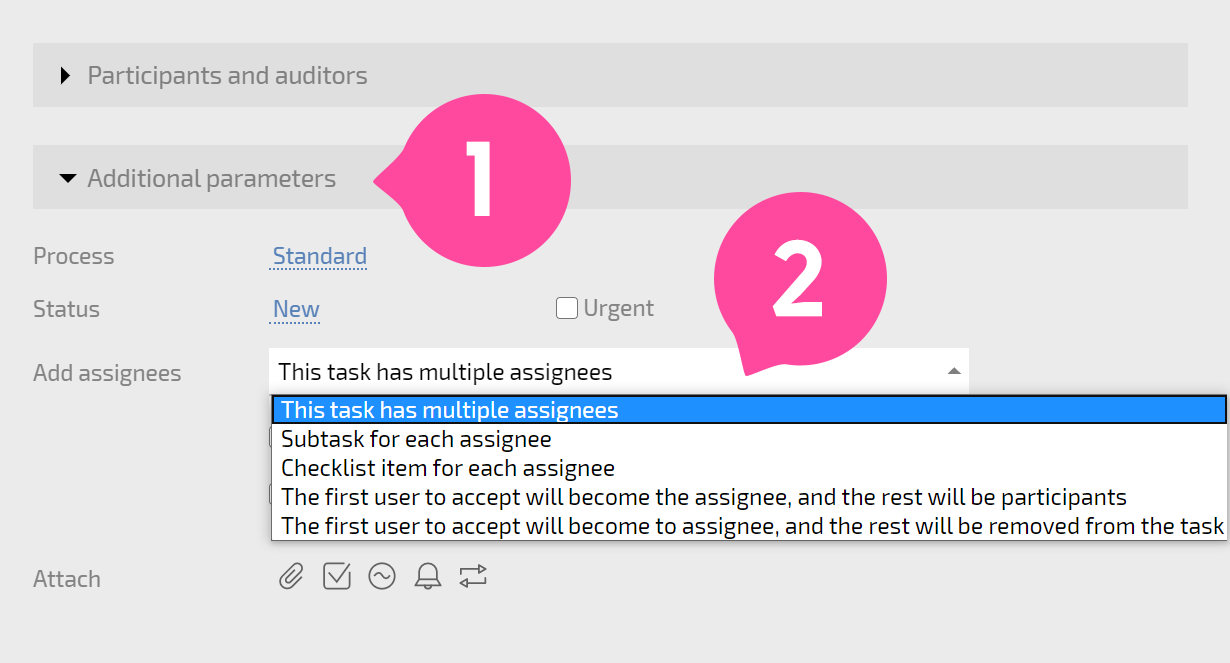Screen dimensions: 1230x663
Task: Attach a file with the paperclip icon
Action: (x=291, y=577)
